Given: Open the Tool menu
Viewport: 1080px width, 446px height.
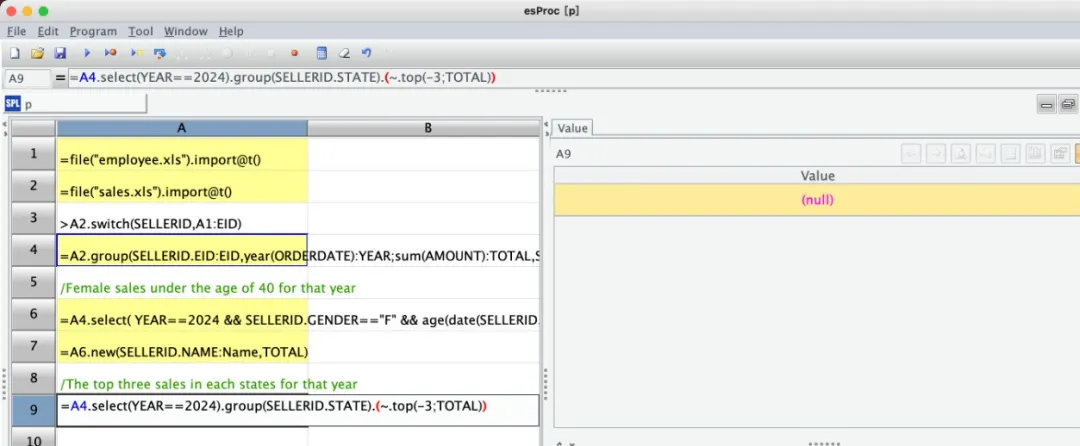Looking at the screenshot, I should coord(141,31).
